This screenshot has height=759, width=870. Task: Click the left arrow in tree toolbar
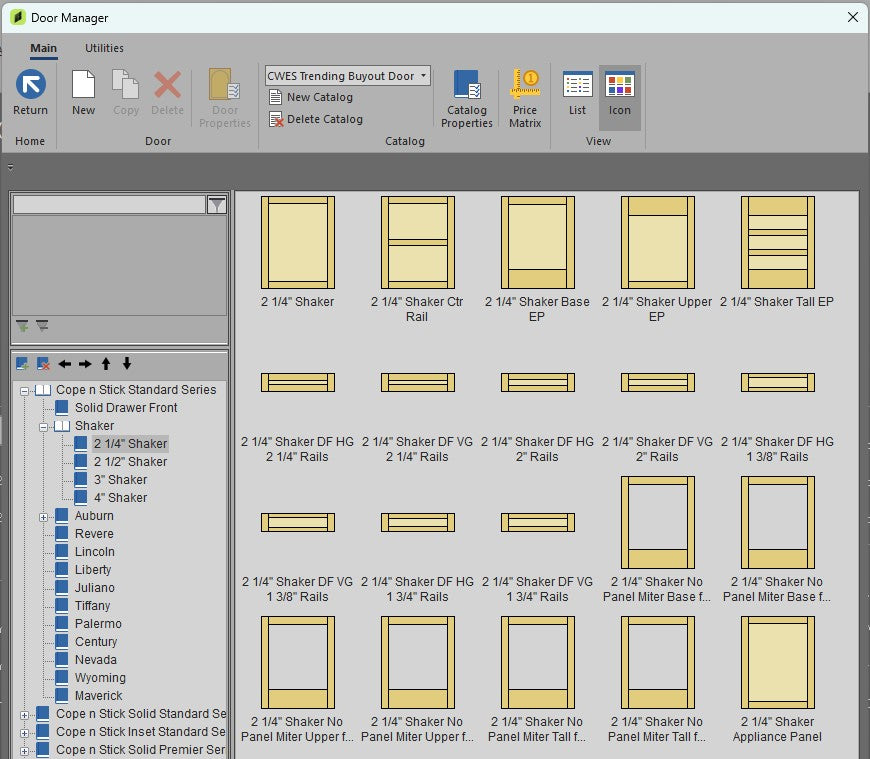click(x=64, y=364)
